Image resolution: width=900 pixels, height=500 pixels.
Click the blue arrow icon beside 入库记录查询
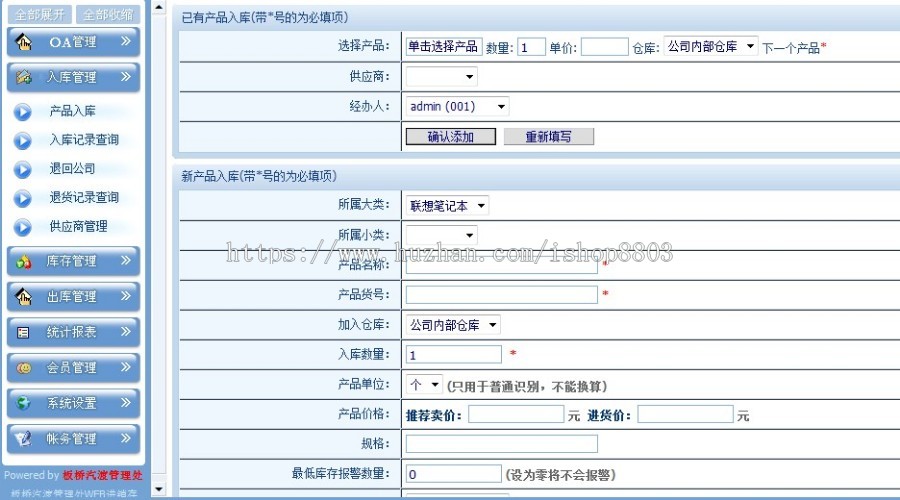coord(22,141)
